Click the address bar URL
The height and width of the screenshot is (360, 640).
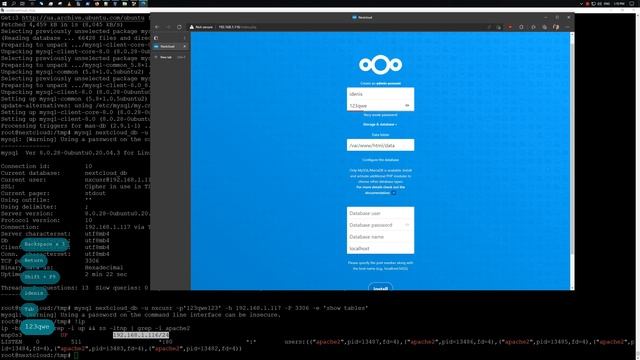pyautogui.click(x=238, y=27)
